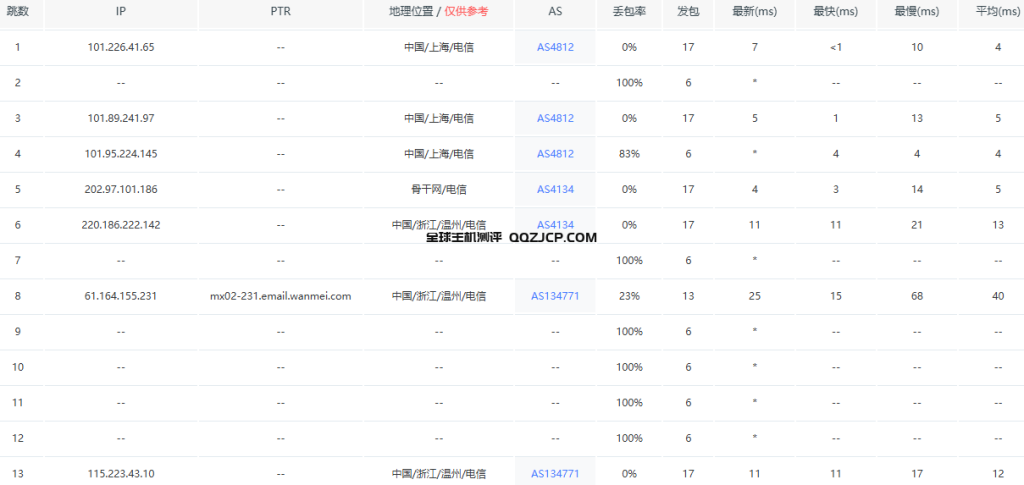Open AS4812 link for 101.89.241.97
Image resolution: width=1024 pixels, height=485 pixels.
click(x=555, y=118)
